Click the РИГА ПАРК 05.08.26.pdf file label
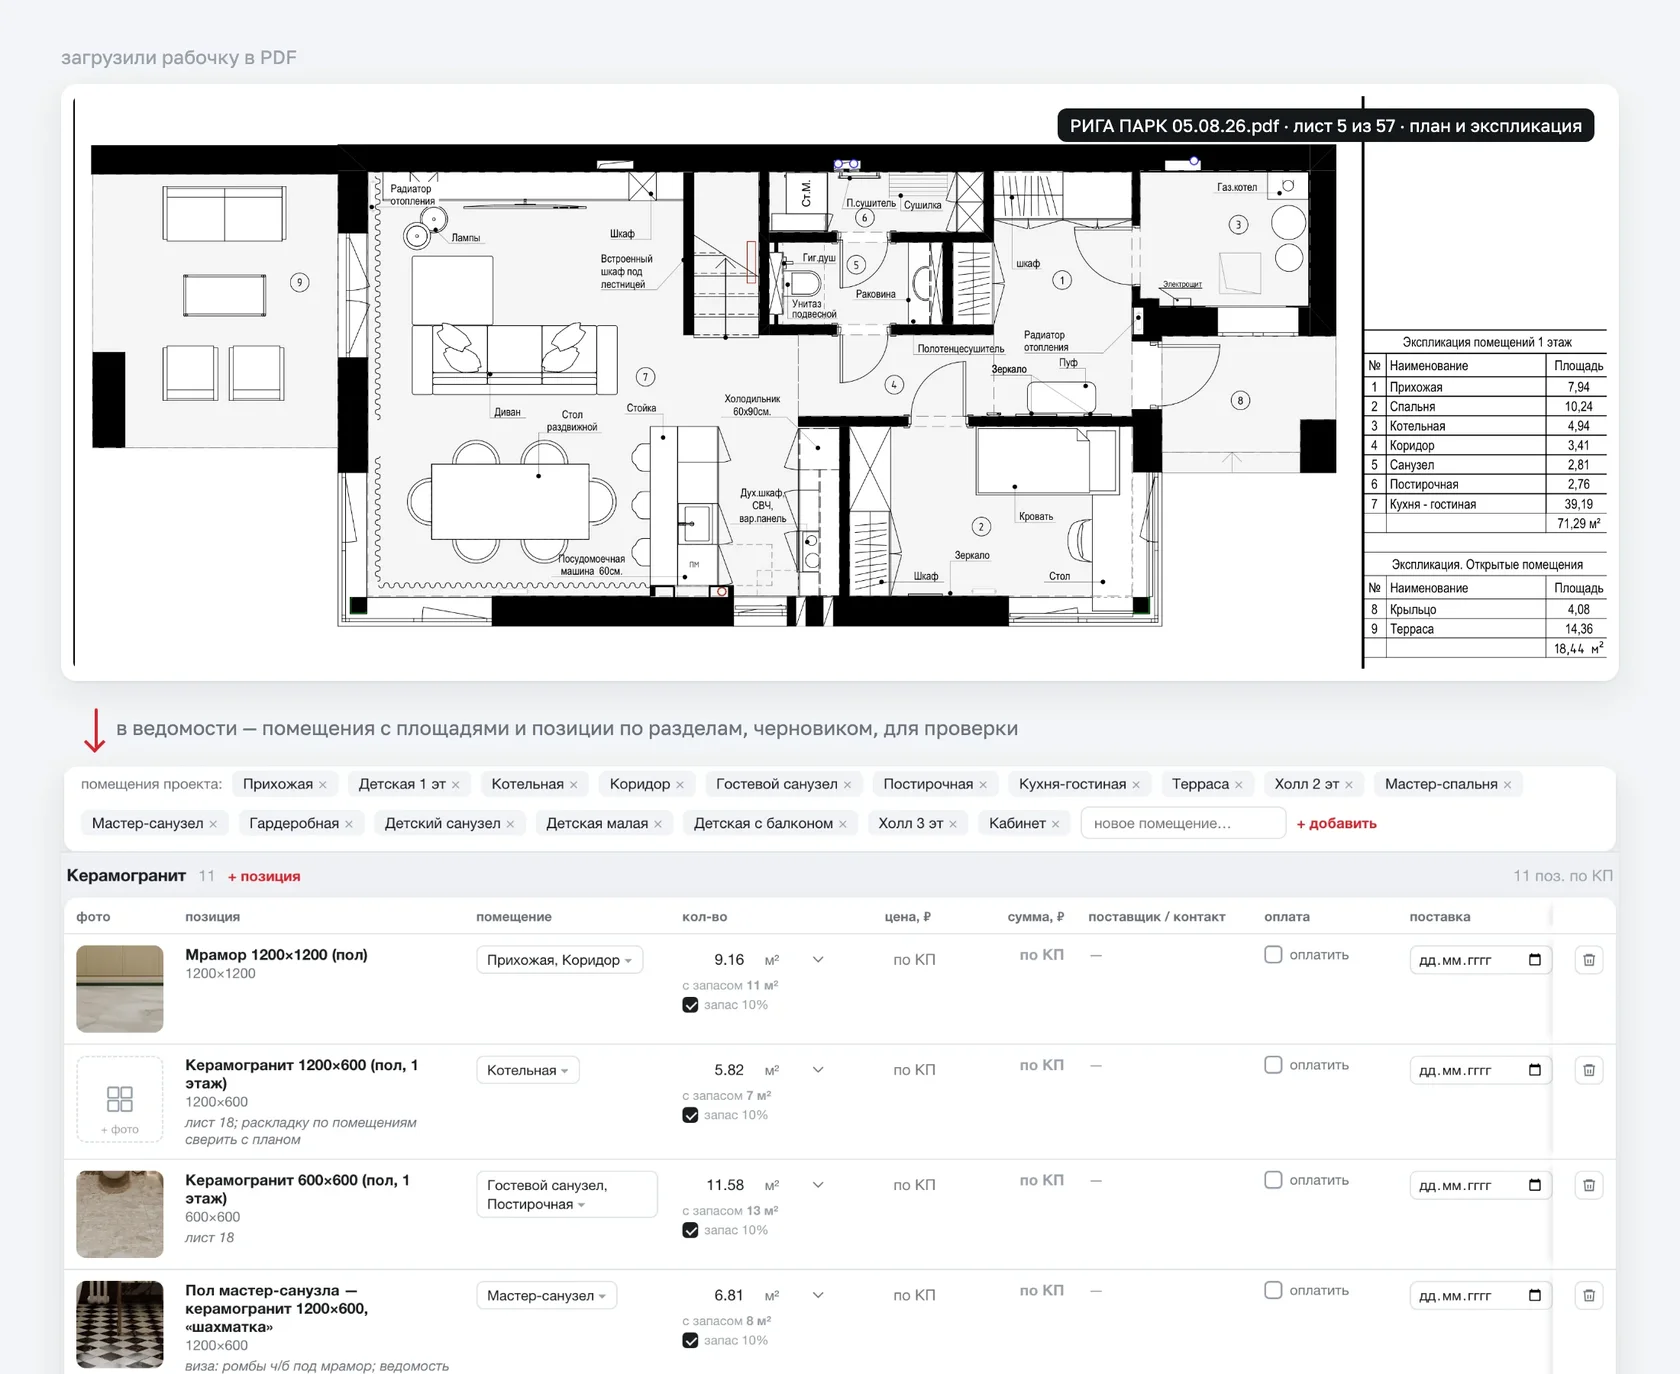 pos(1326,126)
